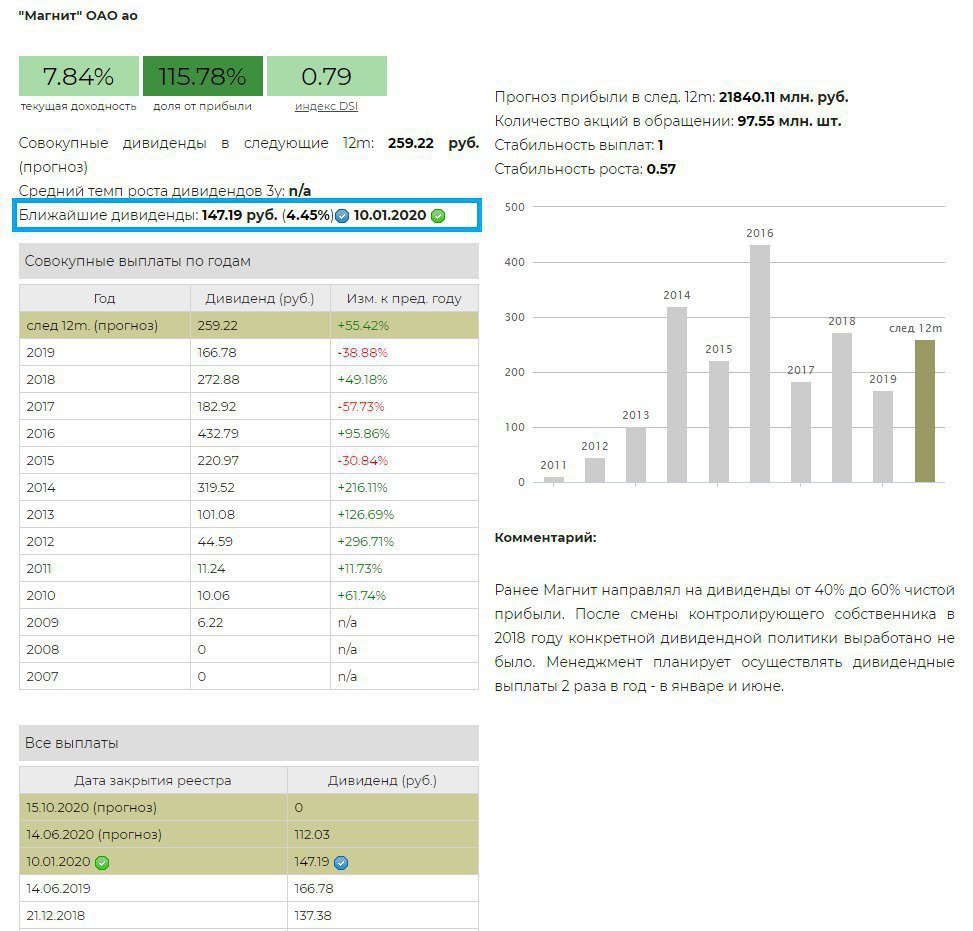Click the small 2011 bar in the chart
The image size is (973, 931).
click(x=554, y=479)
